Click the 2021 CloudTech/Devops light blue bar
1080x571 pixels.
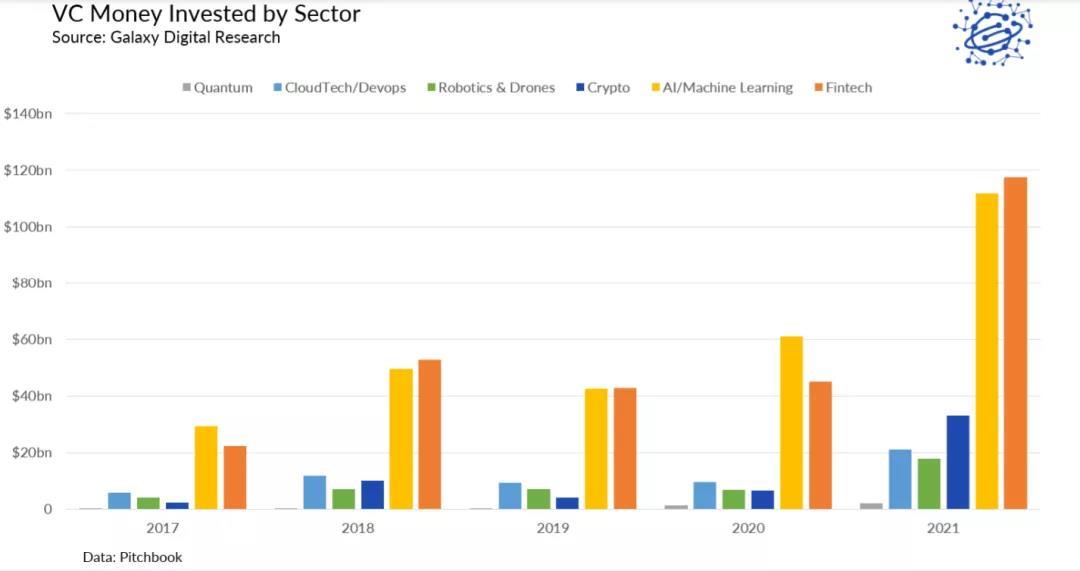(900, 479)
